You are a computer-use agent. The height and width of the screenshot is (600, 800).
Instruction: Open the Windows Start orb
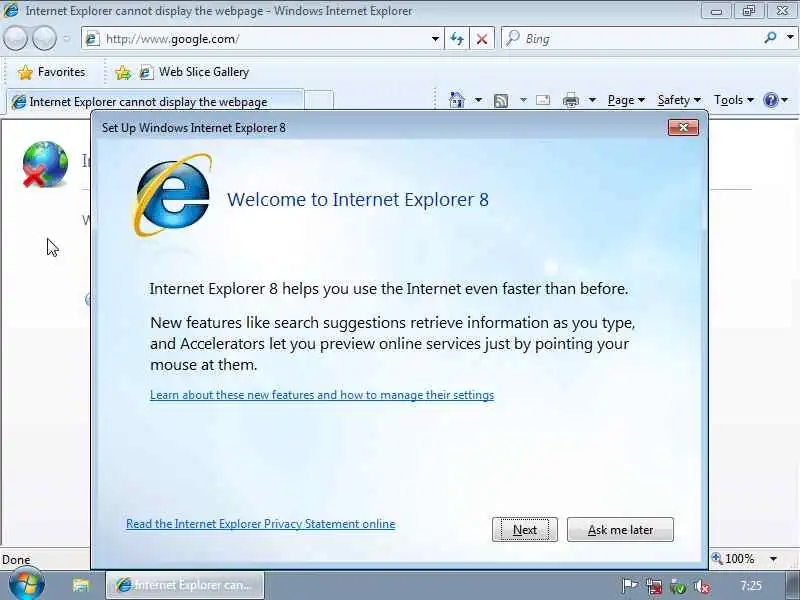[x=27, y=584]
